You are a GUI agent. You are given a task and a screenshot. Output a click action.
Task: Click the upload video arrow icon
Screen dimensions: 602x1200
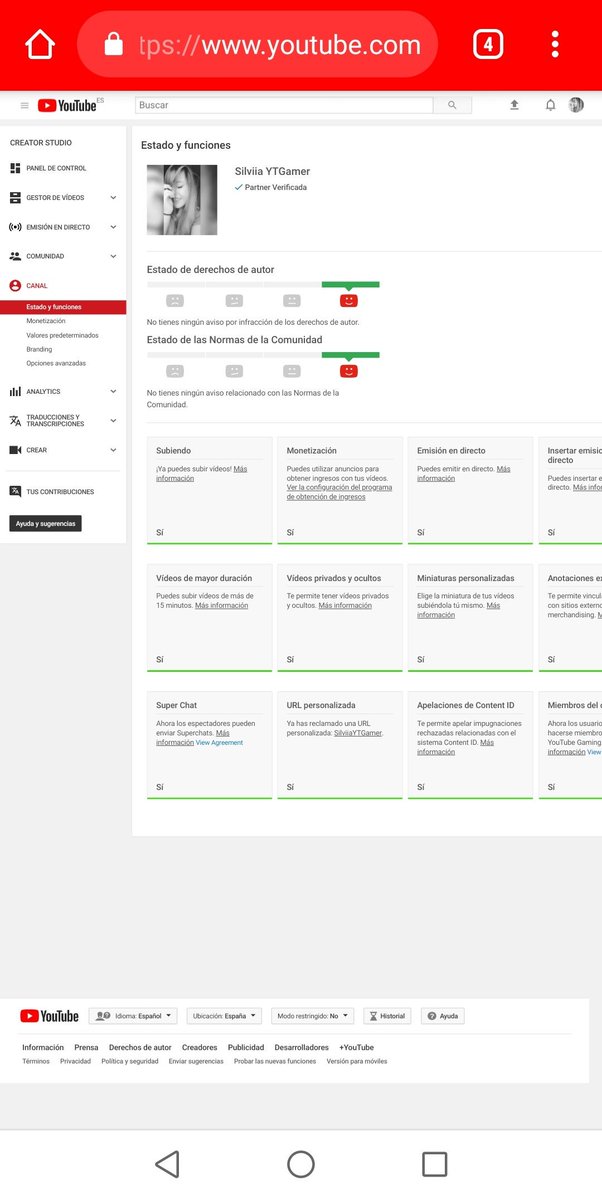pos(514,105)
